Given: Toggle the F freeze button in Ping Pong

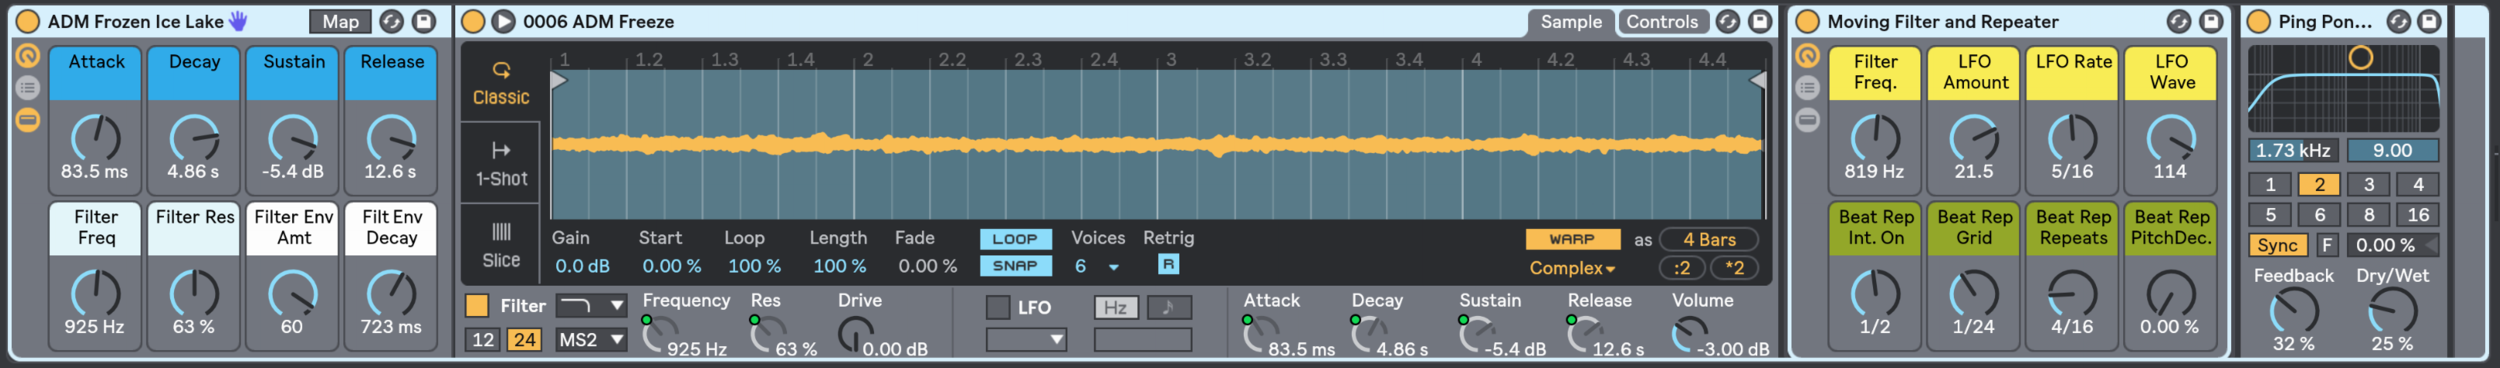Looking at the screenshot, I should point(2327,246).
